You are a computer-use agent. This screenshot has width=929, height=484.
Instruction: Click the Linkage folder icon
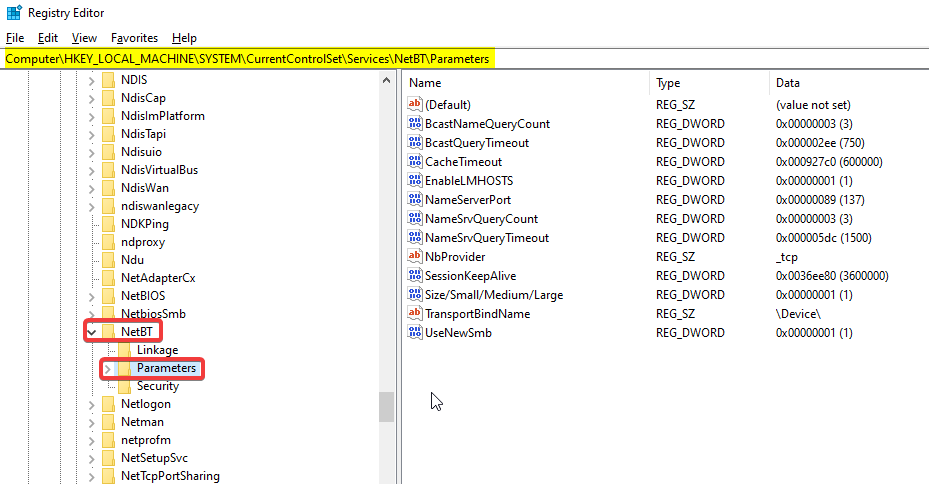pos(124,350)
